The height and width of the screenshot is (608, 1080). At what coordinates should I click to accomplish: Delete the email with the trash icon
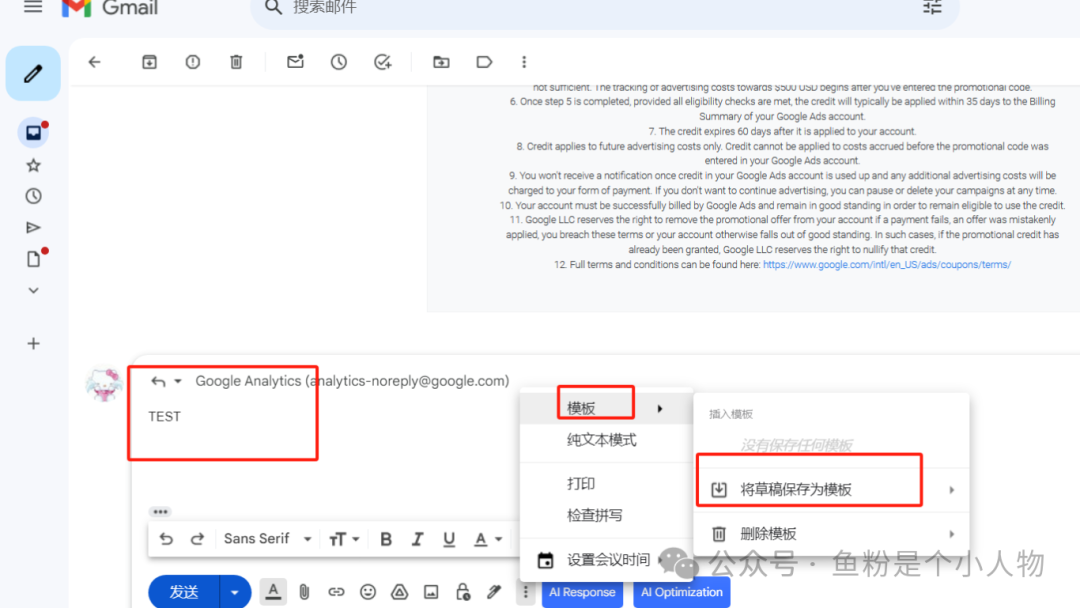click(x=236, y=61)
